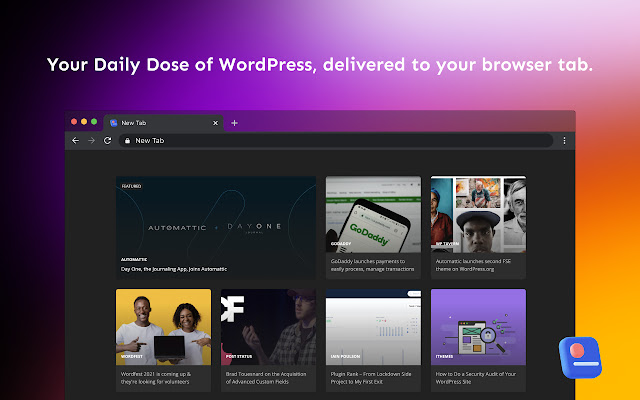Image resolution: width=640 pixels, height=400 pixels.
Task: Open 'Plugin Rank – From Lockdown Side Project' title
Action: [371, 378]
